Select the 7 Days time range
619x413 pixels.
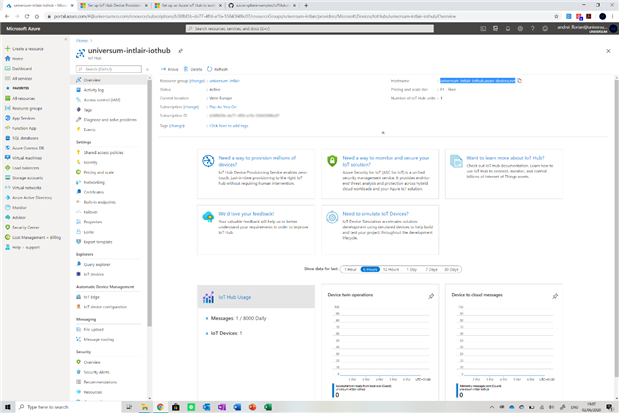pos(431,269)
